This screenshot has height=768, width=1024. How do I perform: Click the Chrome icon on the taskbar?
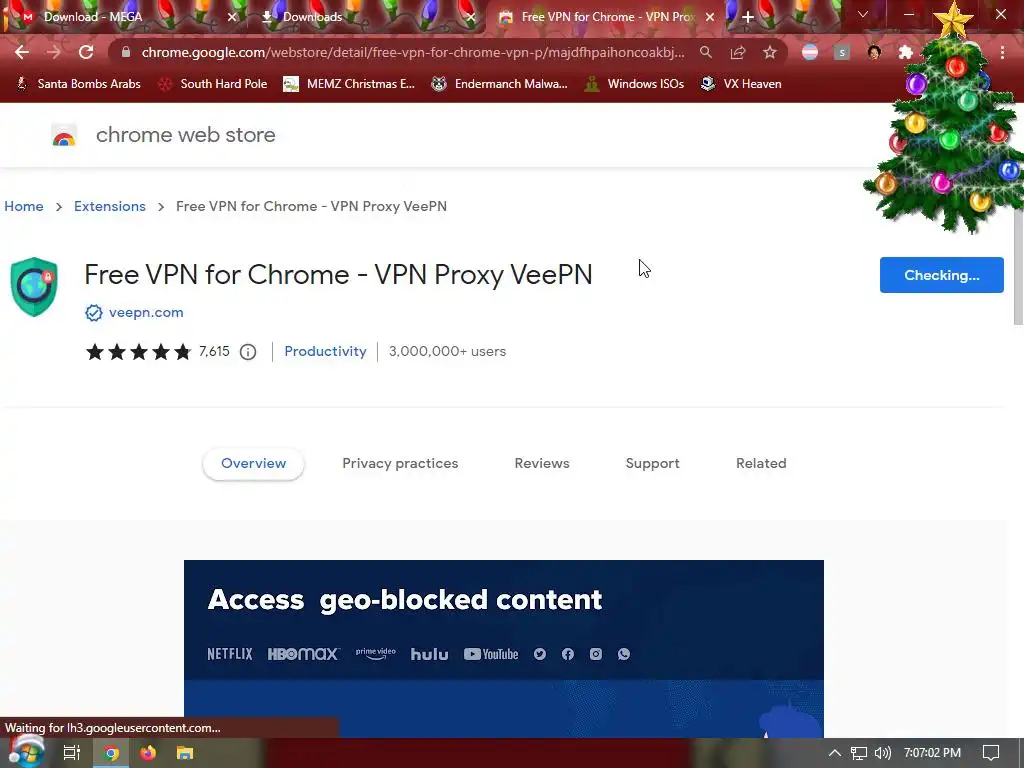[x=111, y=753]
